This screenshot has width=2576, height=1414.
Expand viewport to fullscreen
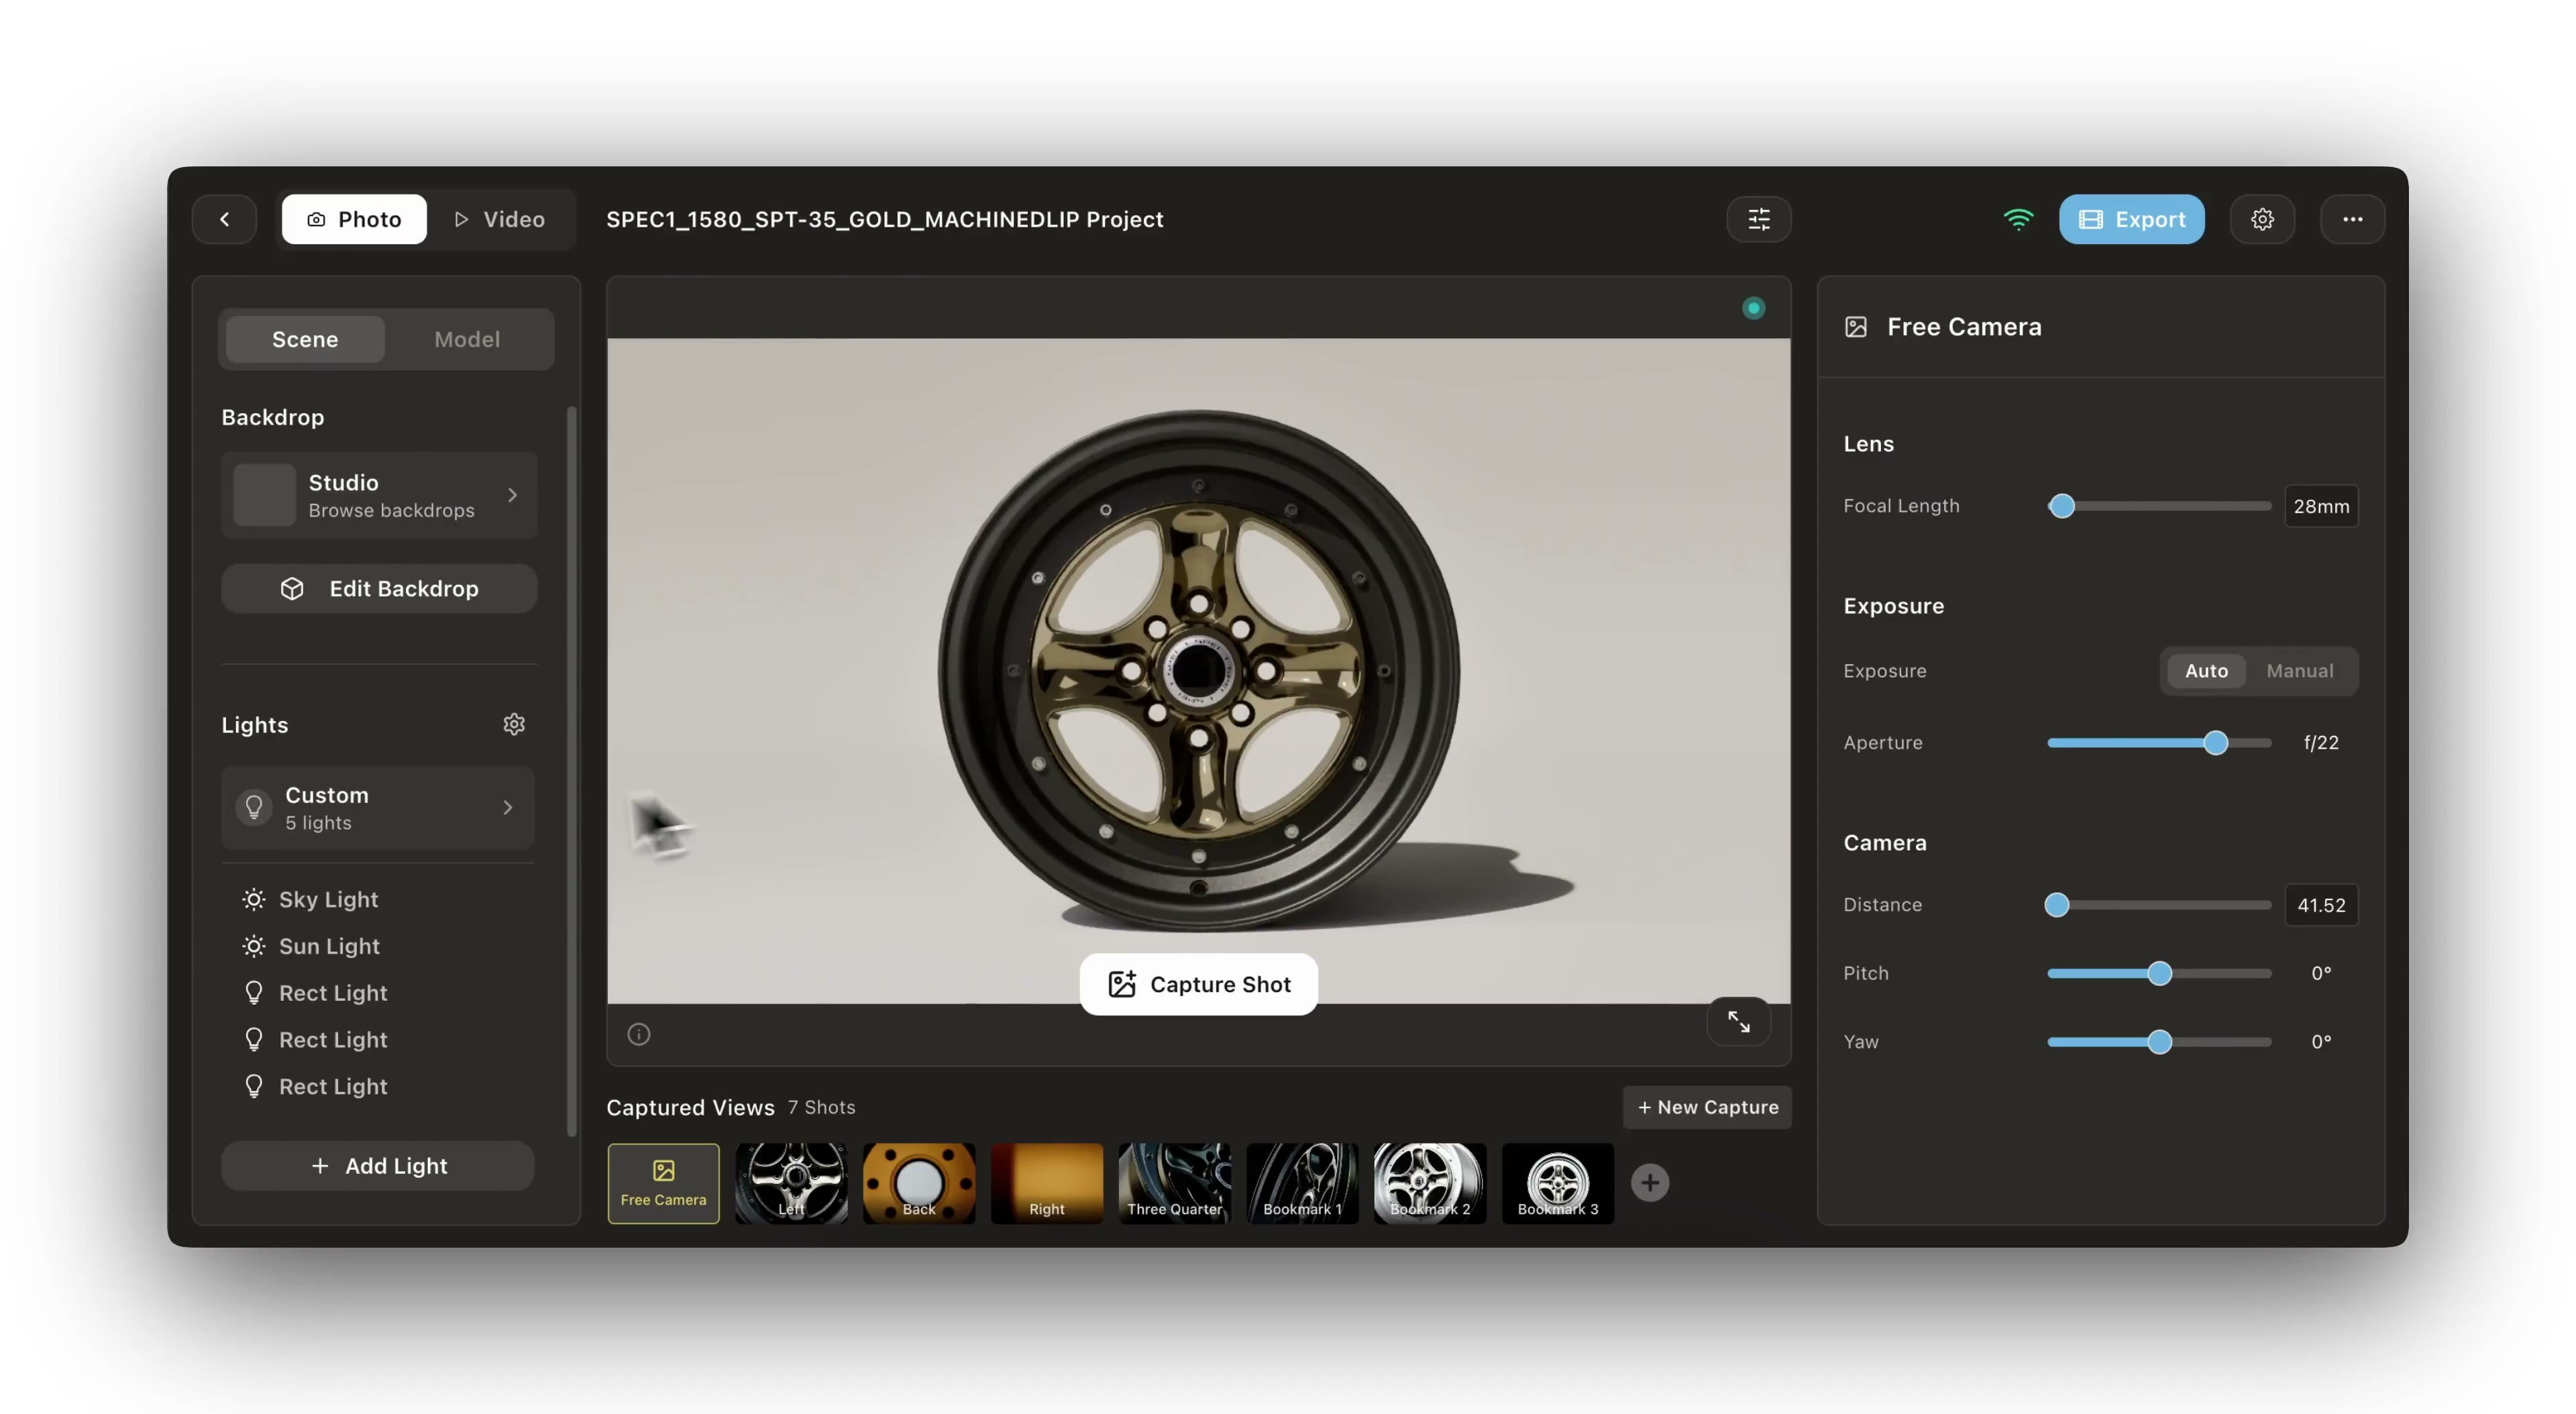[x=1738, y=1021]
